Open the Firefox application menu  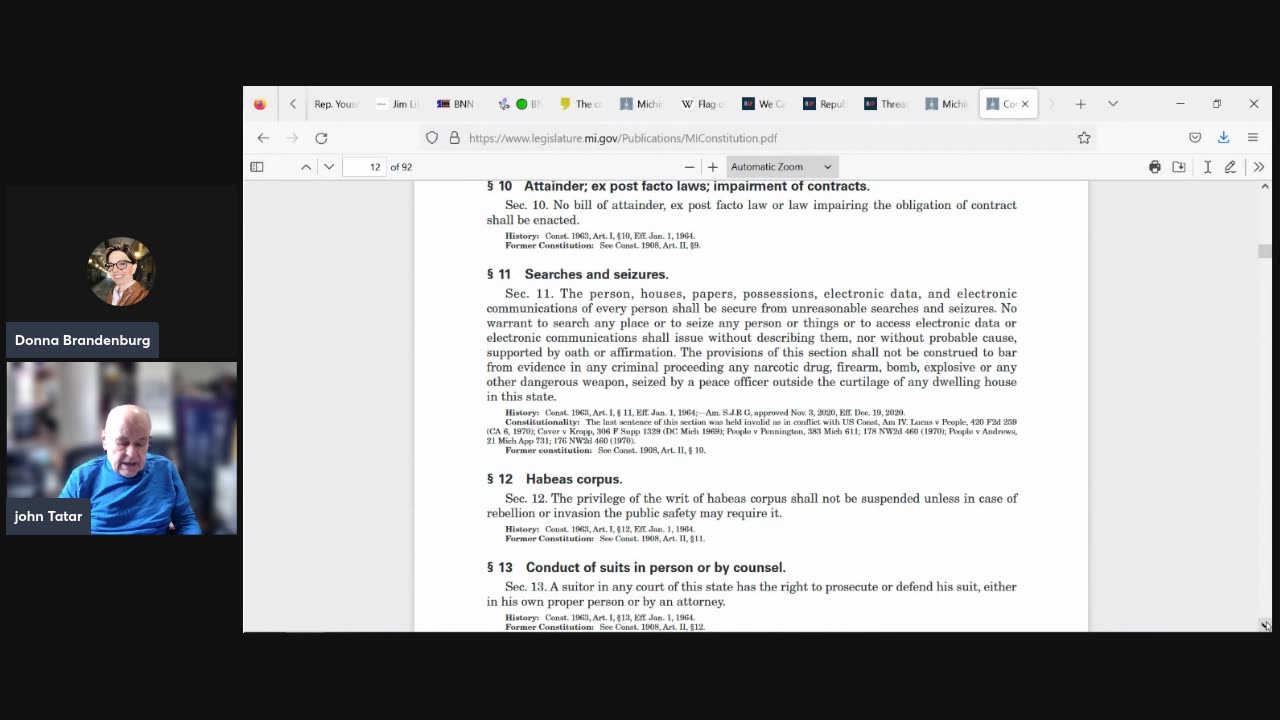coord(1252,138)
